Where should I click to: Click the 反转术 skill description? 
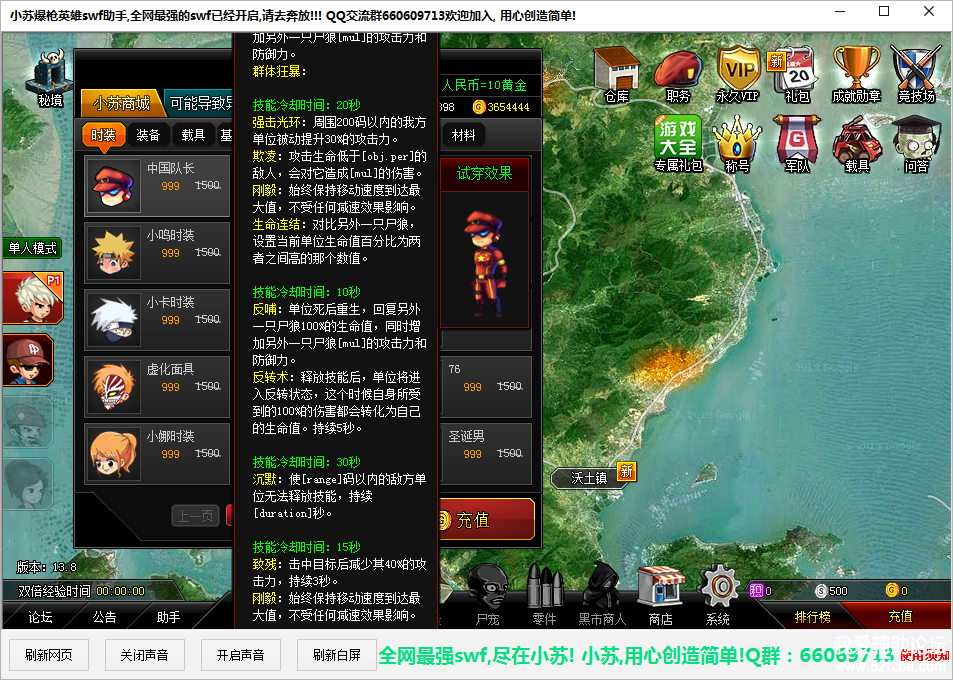pyautogui.click(x=336, y=403)
